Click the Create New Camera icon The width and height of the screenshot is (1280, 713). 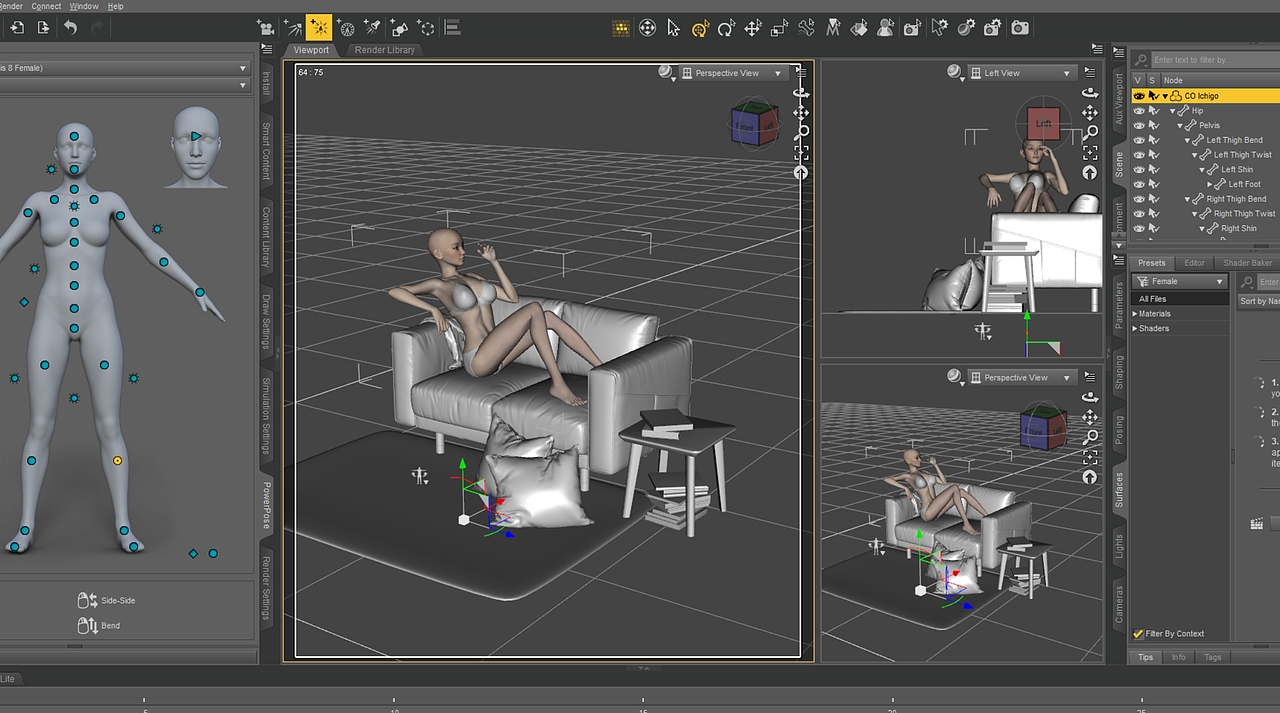[x=266, y=28]
